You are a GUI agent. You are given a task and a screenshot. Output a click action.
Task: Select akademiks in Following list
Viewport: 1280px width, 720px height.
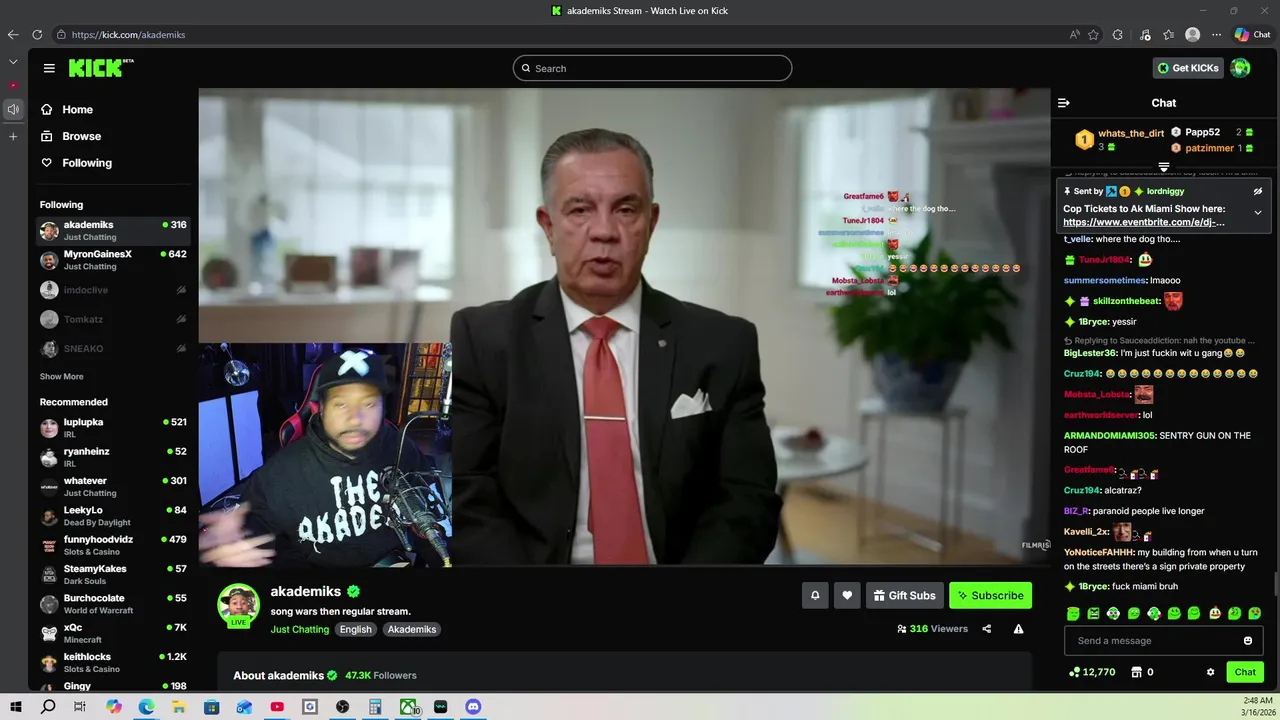(113, 231)
